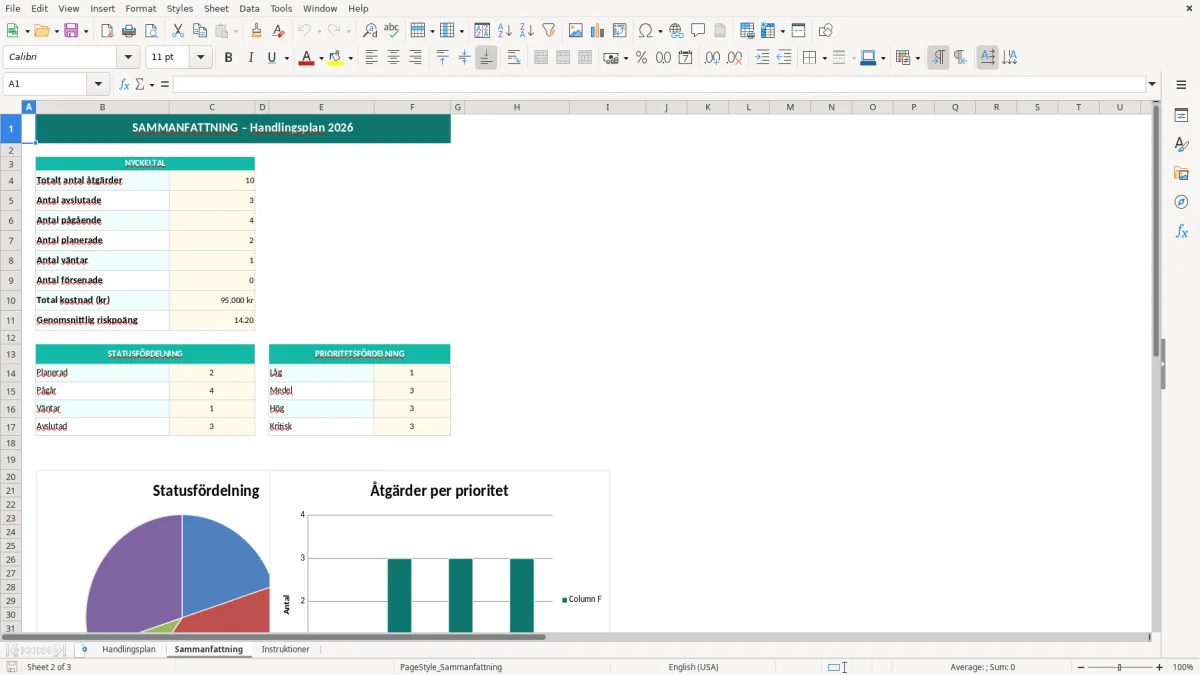This screenshot has width=1200, height=675.
Task: Click the zoom in plus button
Action: pyautogui.click(x=1160, y=667)
